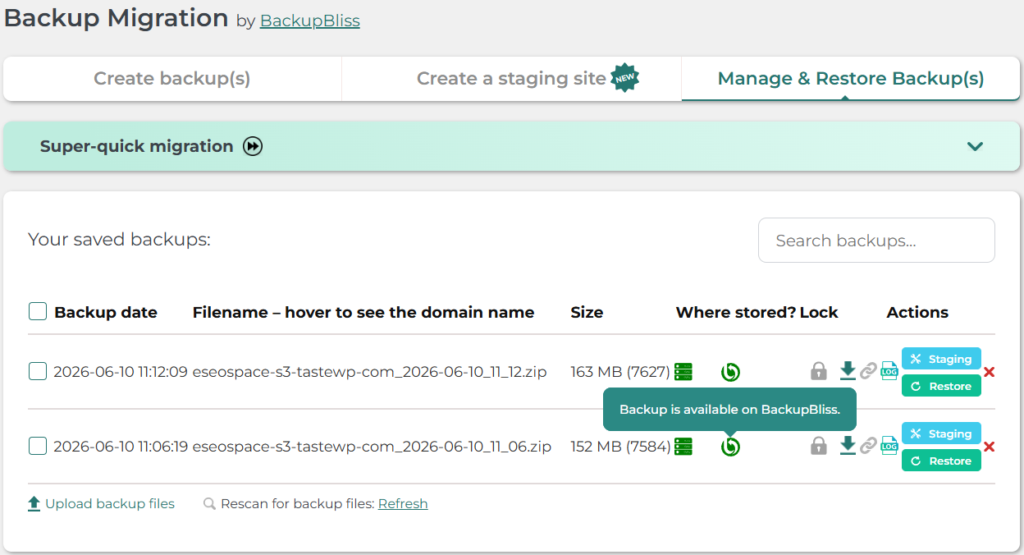
Task: Click the upload arrow icon at bottom
Action: point(34,503)
